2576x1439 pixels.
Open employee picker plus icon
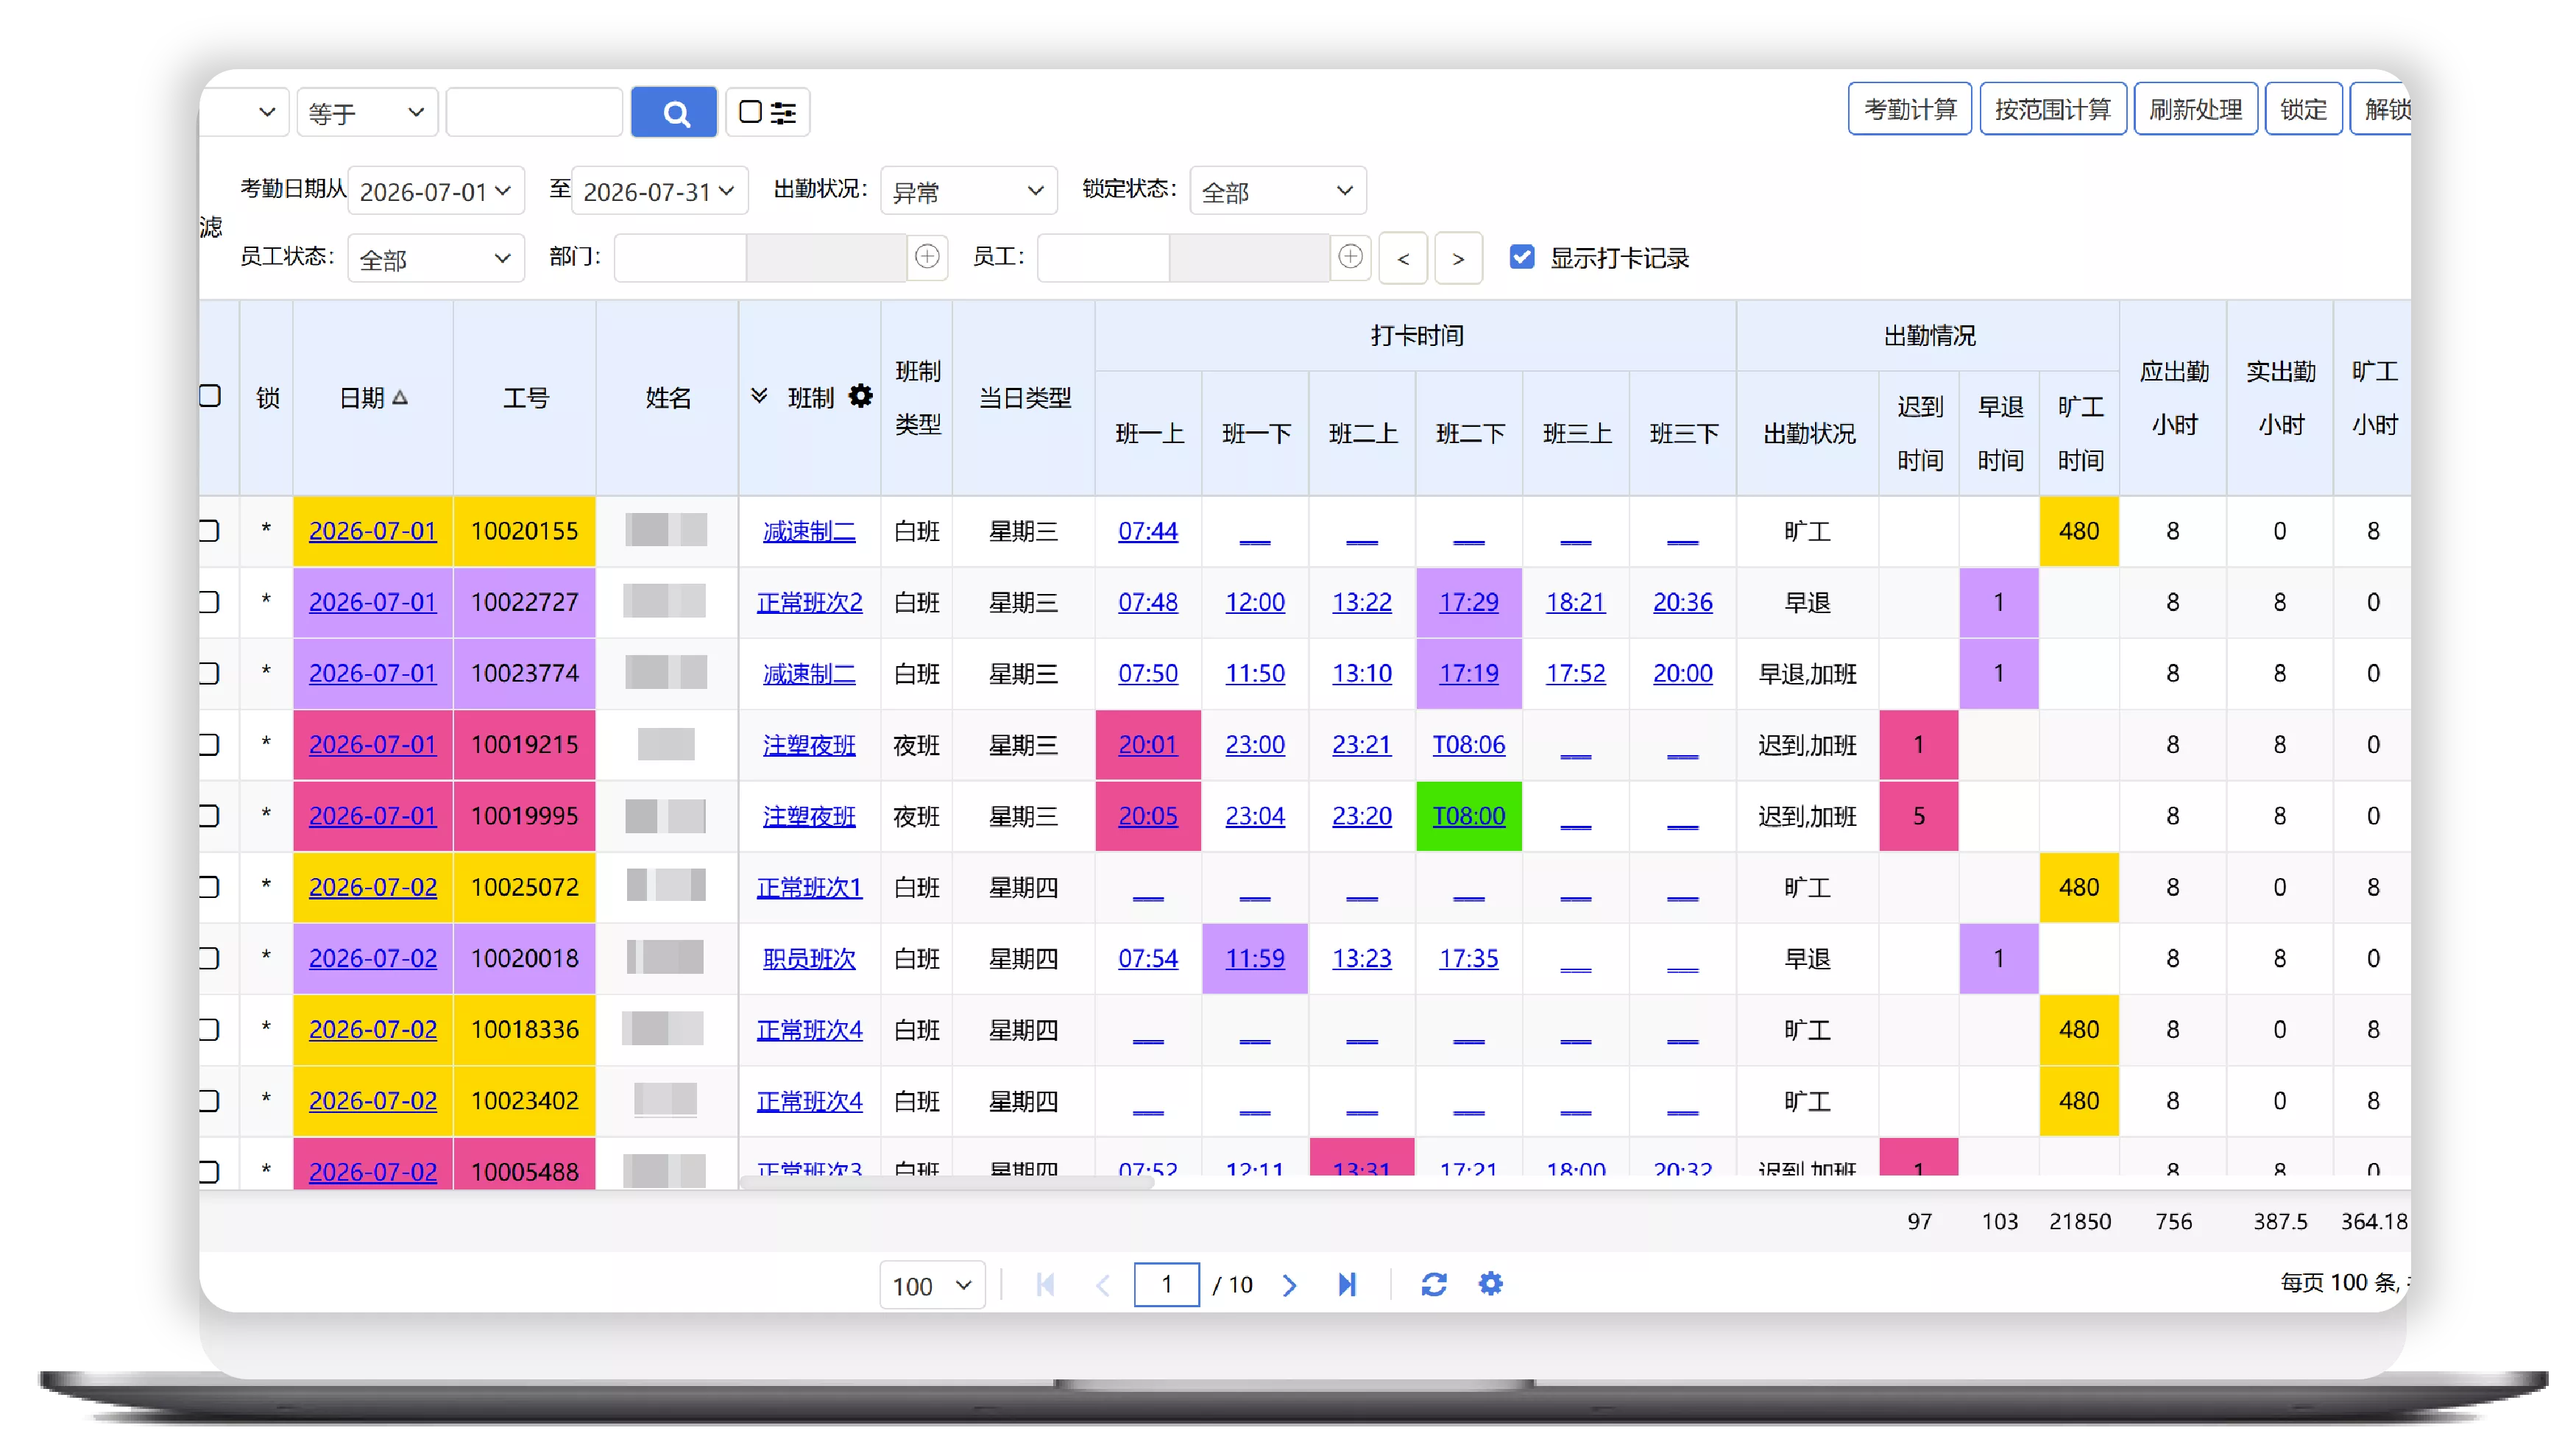click(x=1350, y=257)
